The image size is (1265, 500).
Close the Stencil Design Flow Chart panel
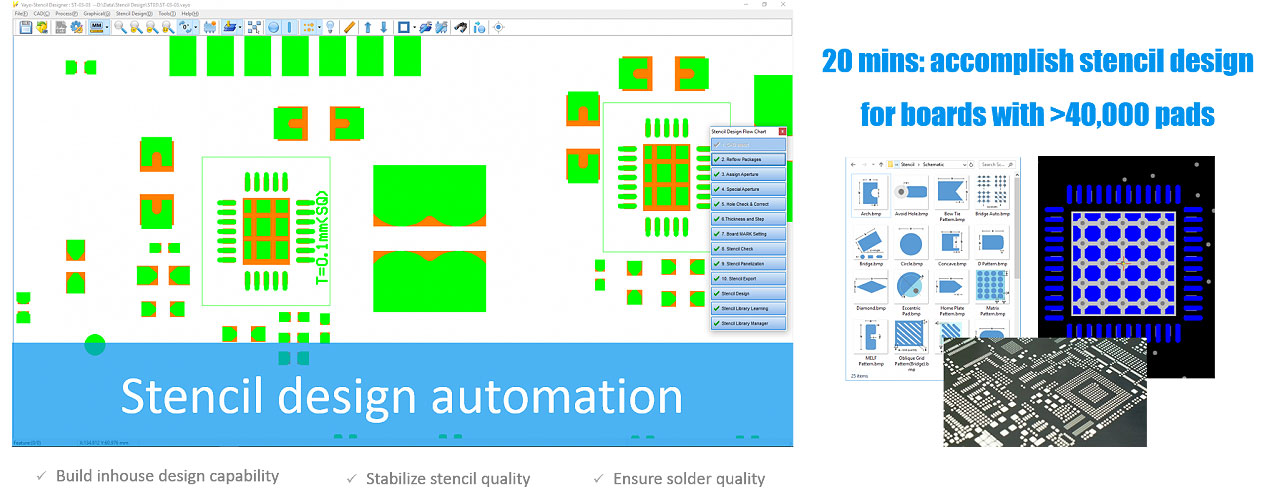click(x=782, y=131)
